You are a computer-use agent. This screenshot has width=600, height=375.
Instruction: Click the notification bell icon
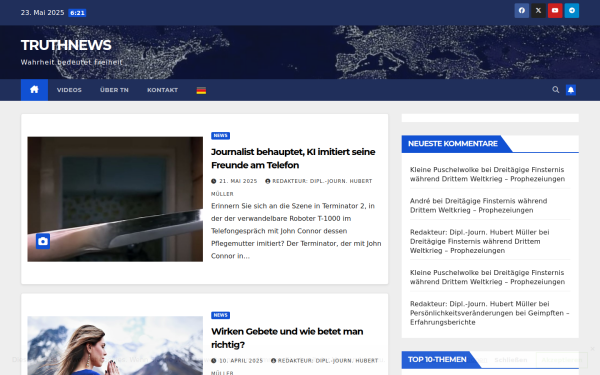pos(571,90)
